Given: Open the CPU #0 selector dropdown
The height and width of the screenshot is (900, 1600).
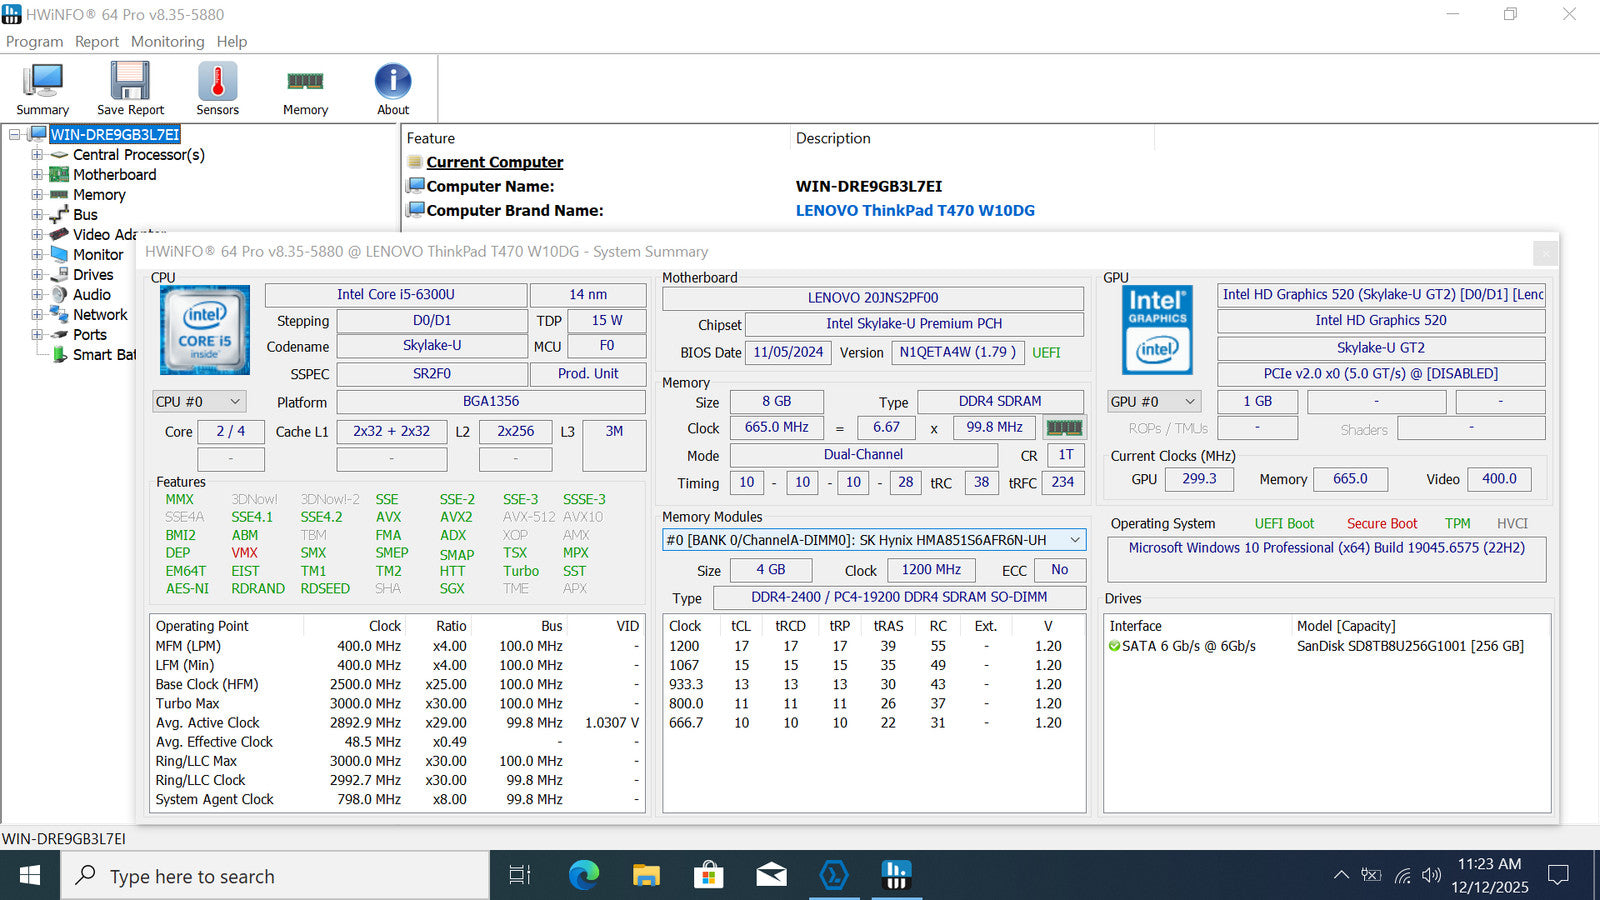Looking at the screenshot, I should (x=199, y=402).
